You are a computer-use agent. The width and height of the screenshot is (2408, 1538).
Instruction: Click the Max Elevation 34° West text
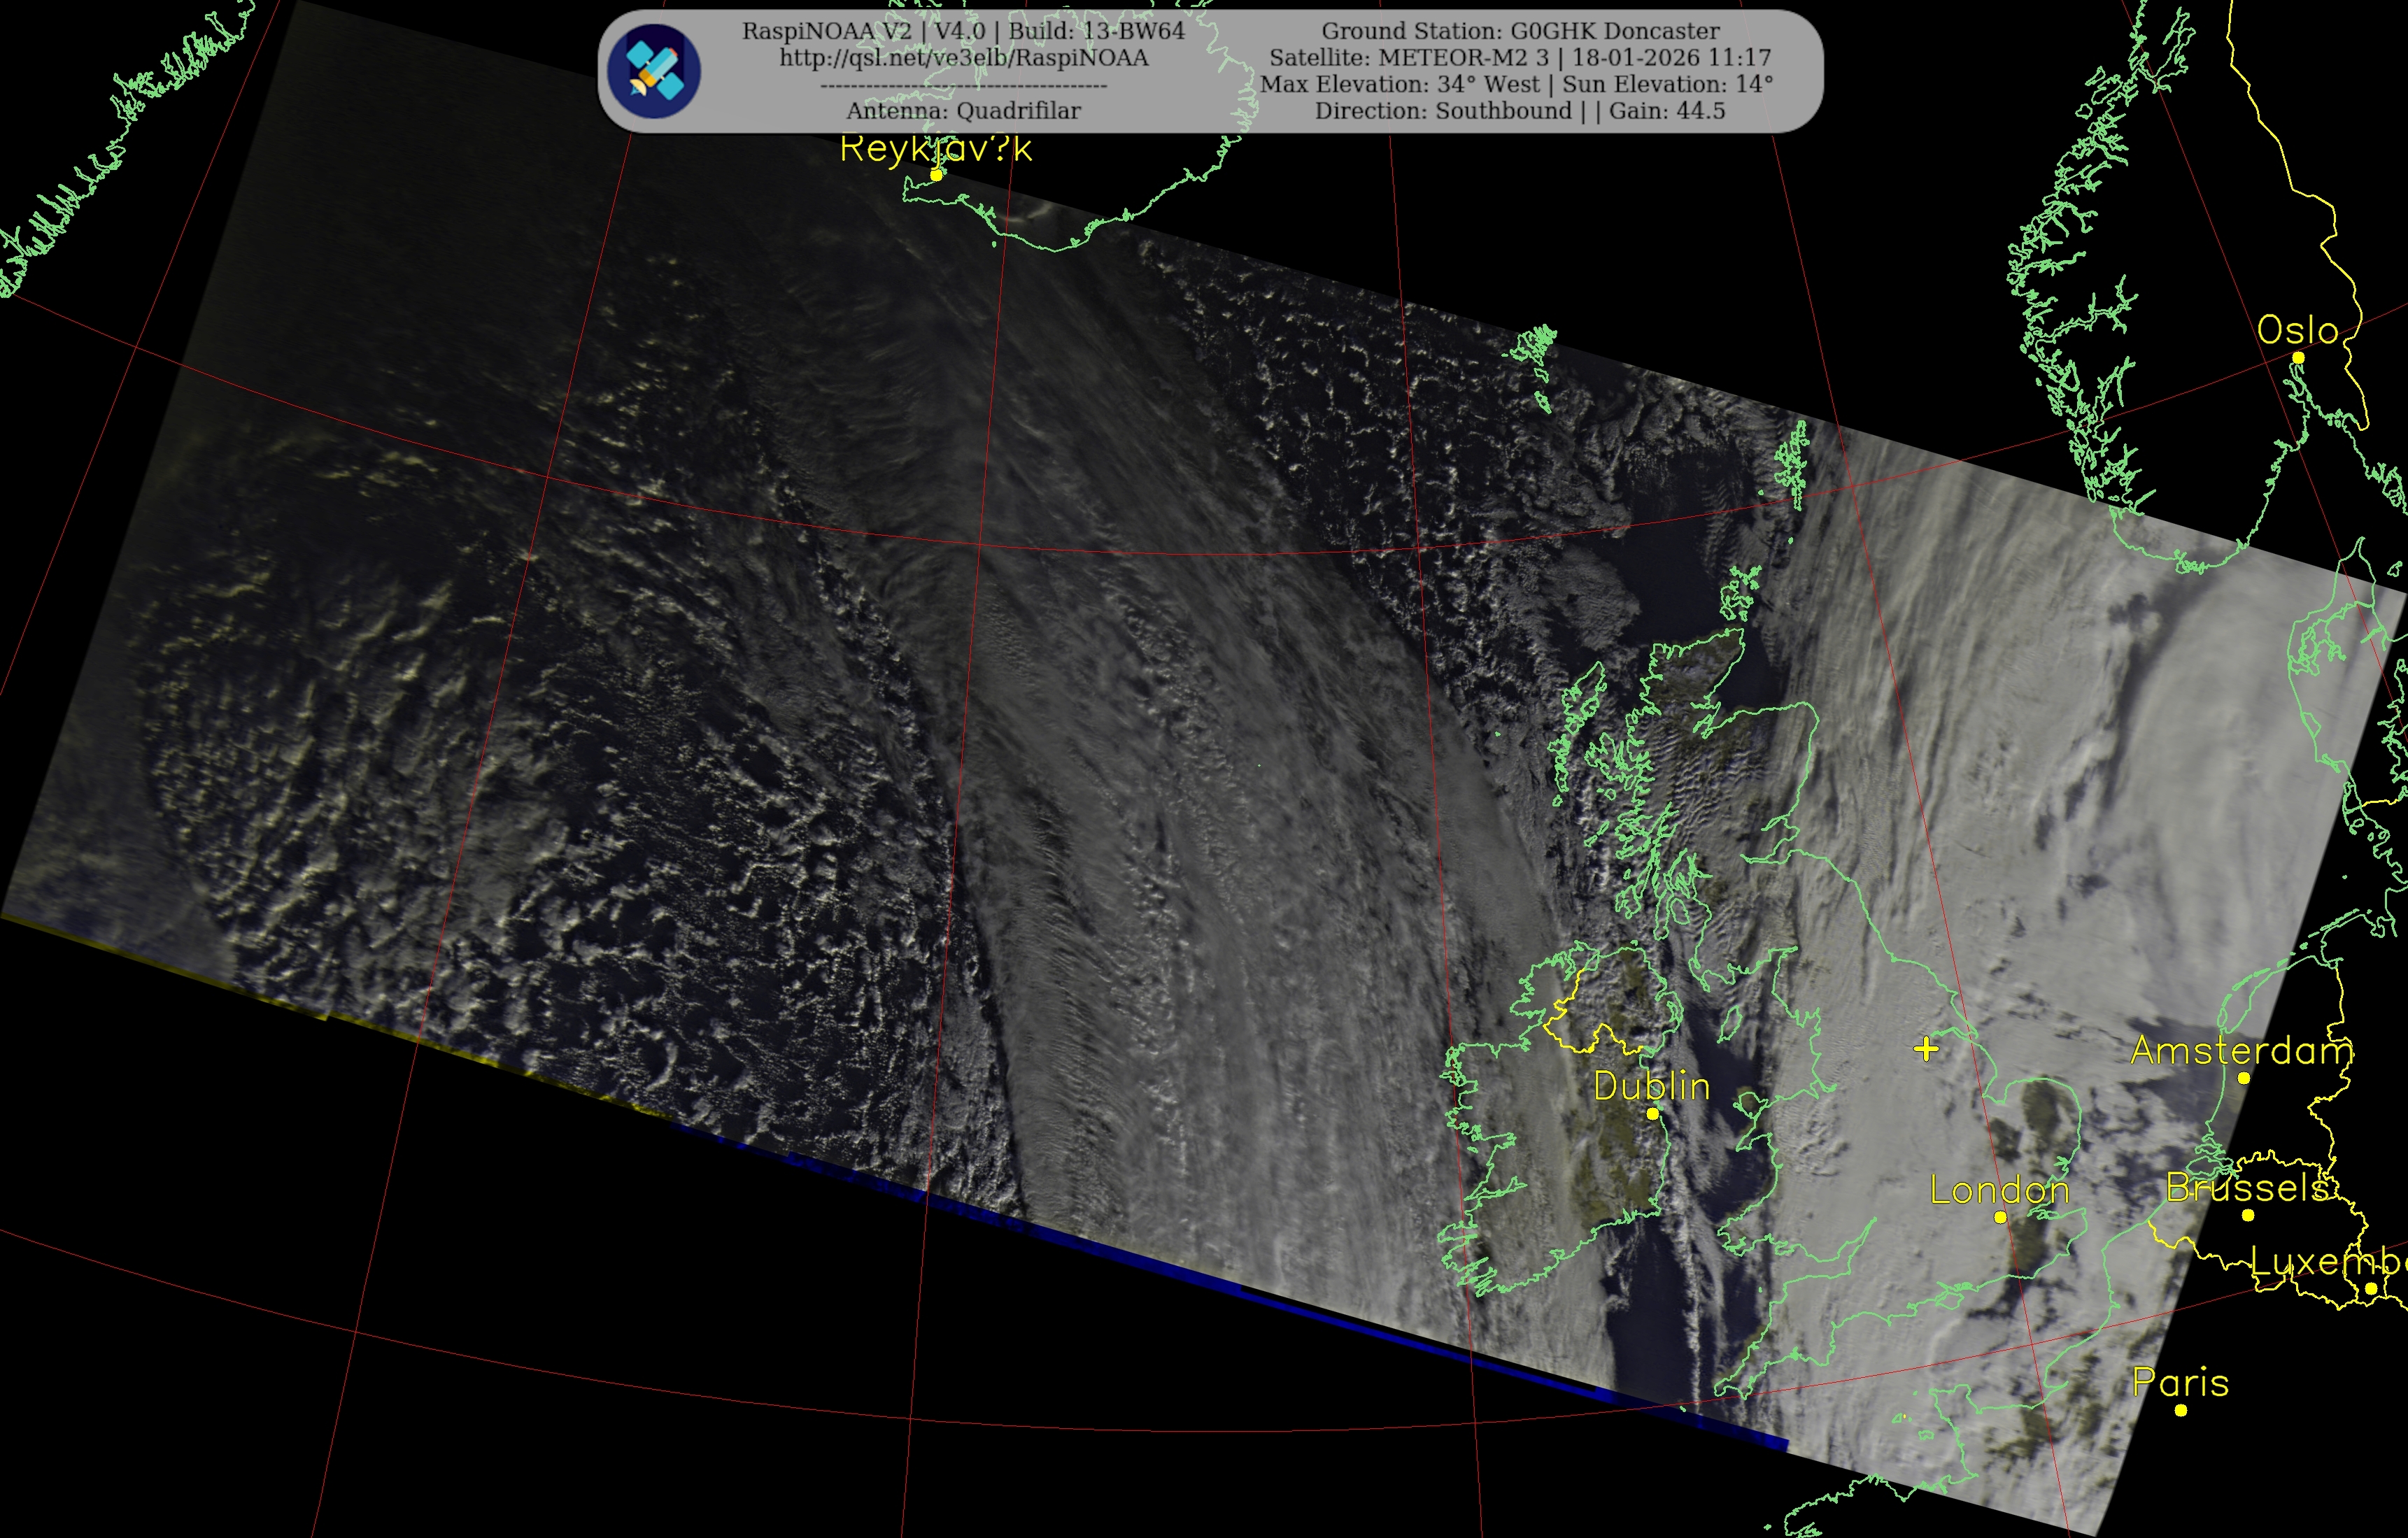coord(1400,85)
